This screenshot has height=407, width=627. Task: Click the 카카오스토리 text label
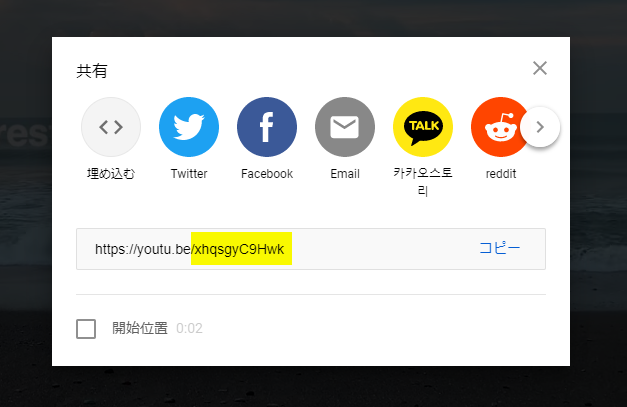click(423, 182)
